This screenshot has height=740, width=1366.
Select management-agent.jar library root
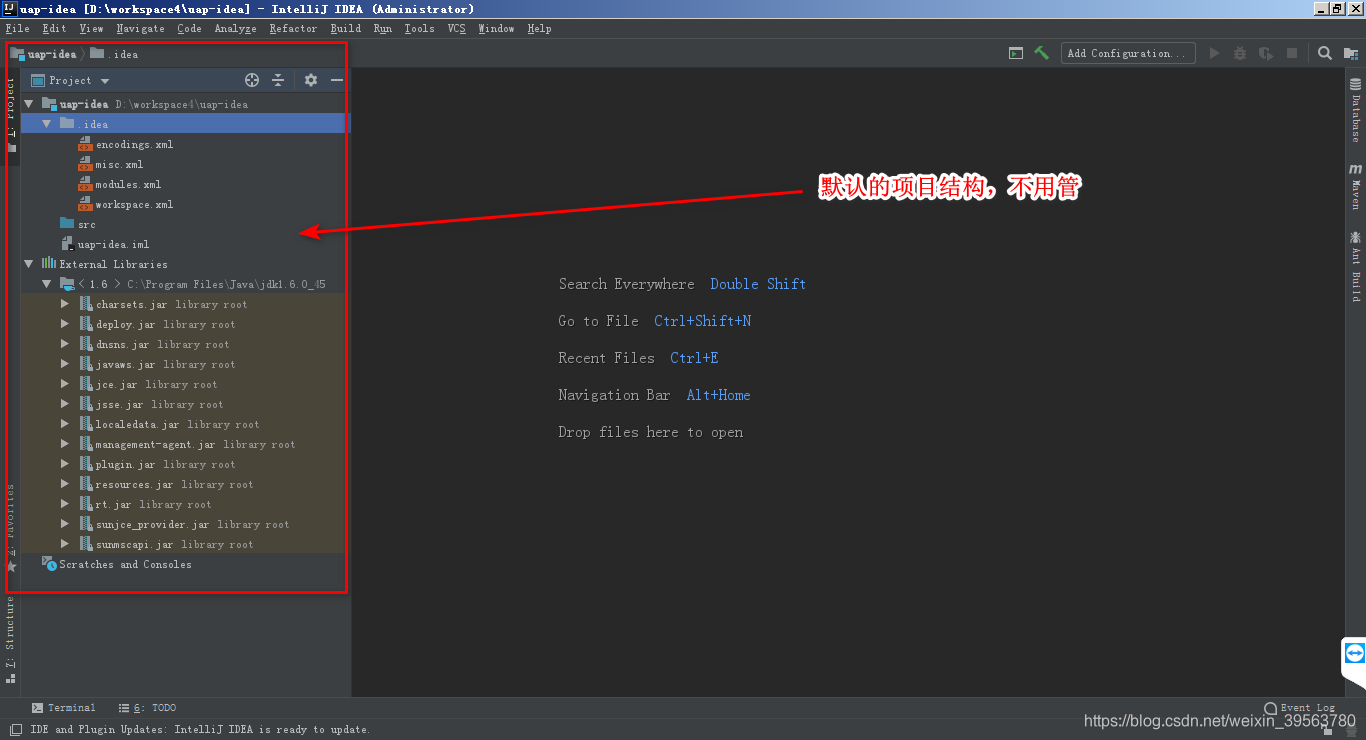tap(195, 444)
